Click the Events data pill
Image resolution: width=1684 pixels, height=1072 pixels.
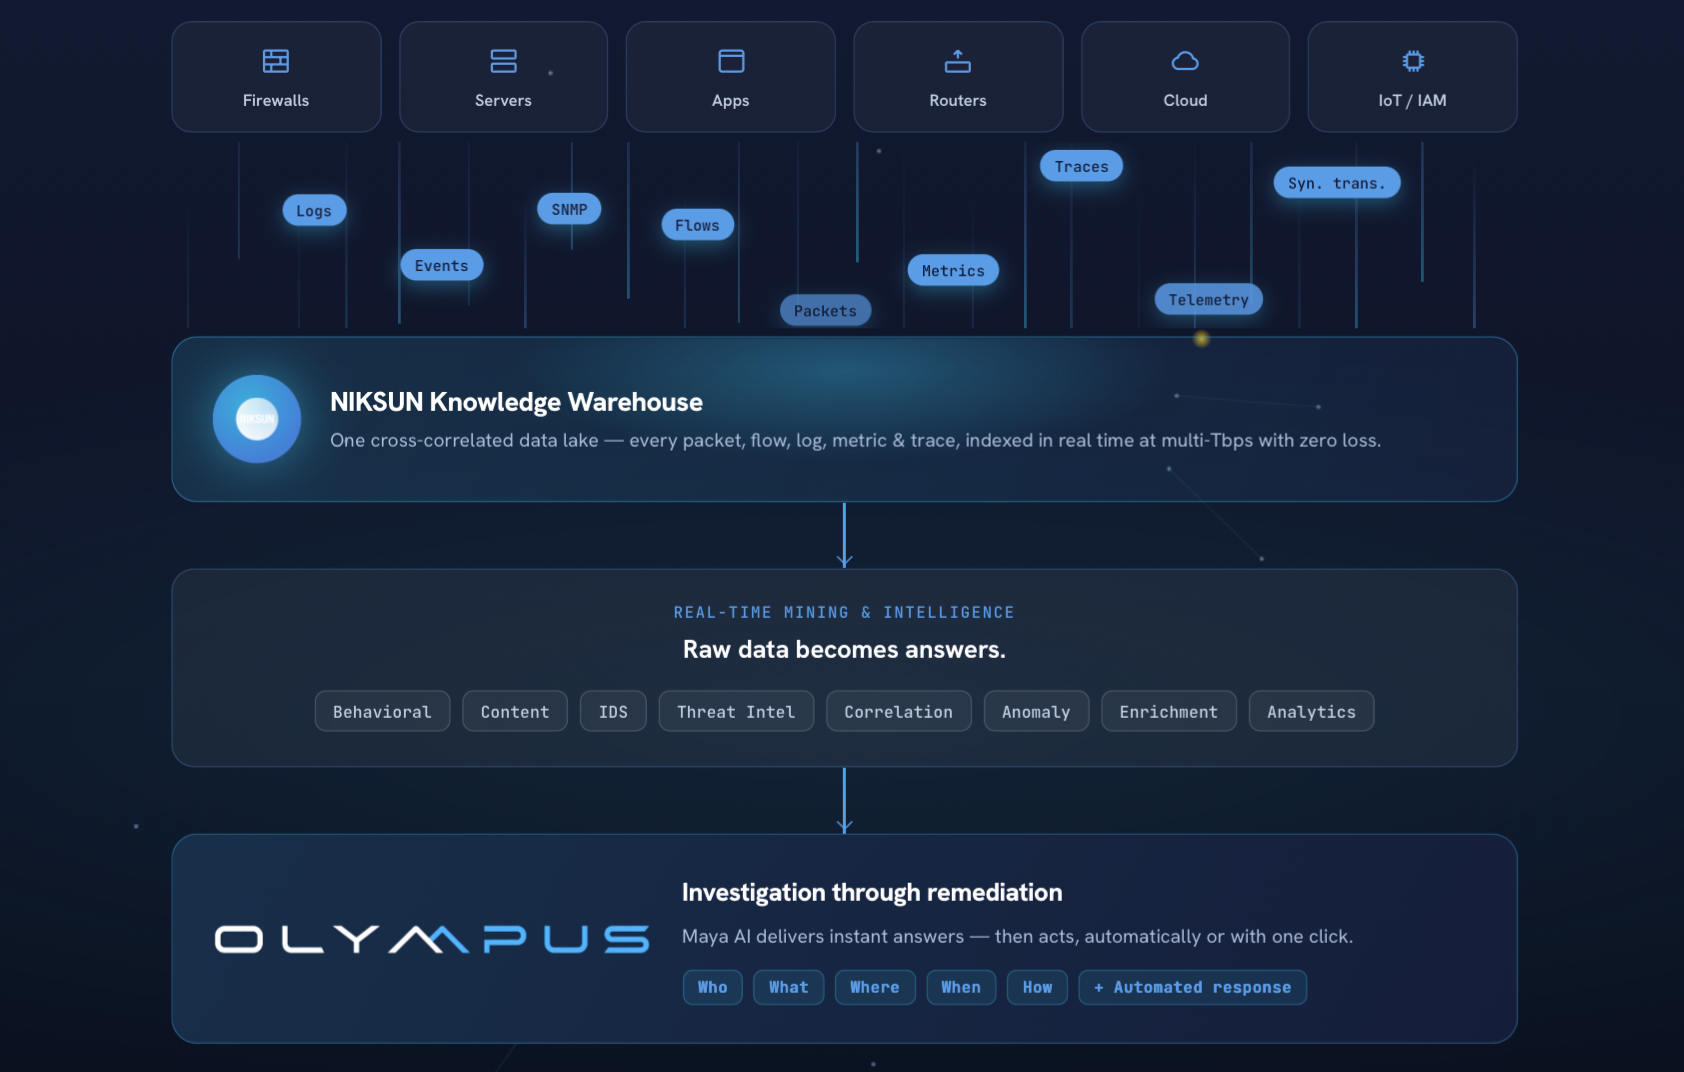441,265
